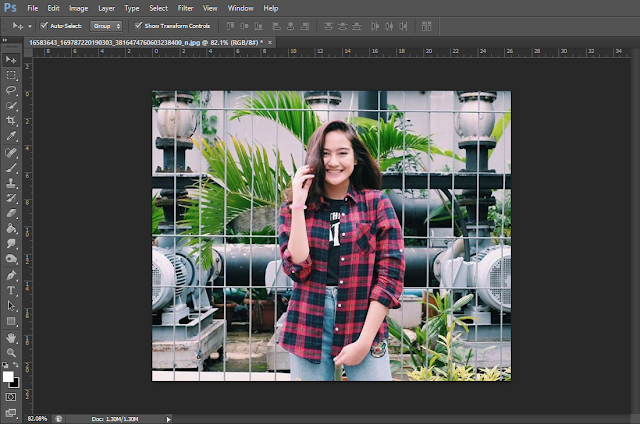This screenshot has height=424, width=640.
Task: Open the Filter menu
Action: pos(185,8)
